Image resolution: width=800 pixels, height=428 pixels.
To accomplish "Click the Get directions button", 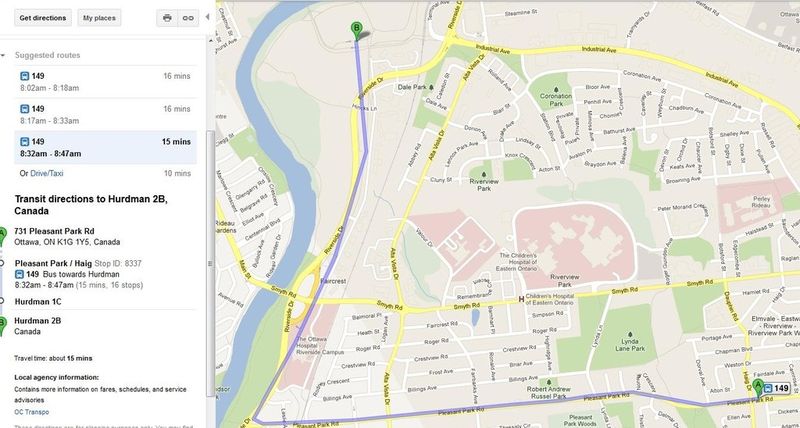I will [x=43, y=18].
